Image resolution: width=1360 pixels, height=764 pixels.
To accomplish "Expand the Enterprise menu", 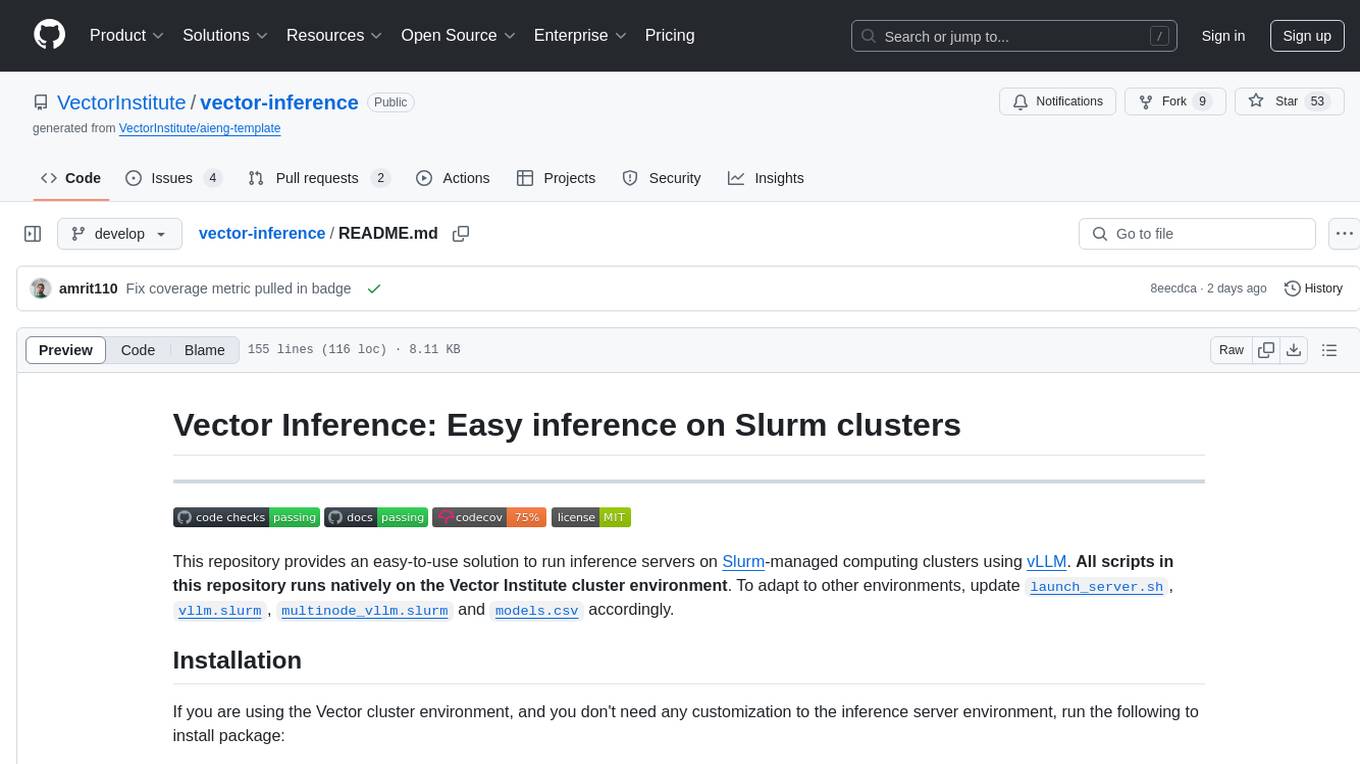I will [580, 35].
